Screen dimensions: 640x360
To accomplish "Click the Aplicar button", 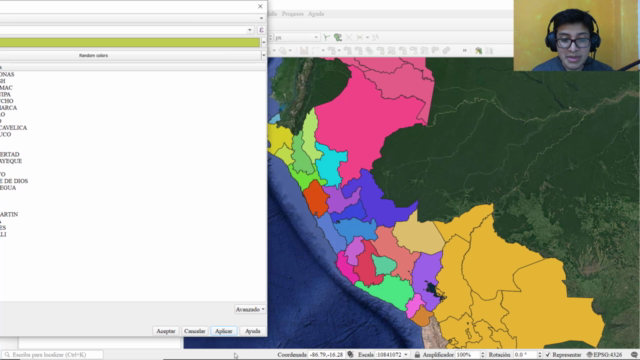I will (224, 331).
